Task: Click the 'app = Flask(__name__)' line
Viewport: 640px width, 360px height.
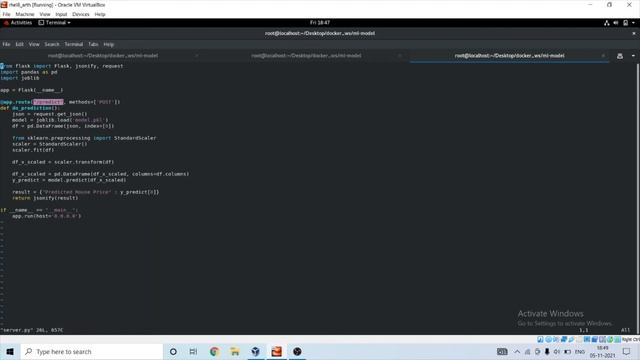Action: click(x=31, y=90)
